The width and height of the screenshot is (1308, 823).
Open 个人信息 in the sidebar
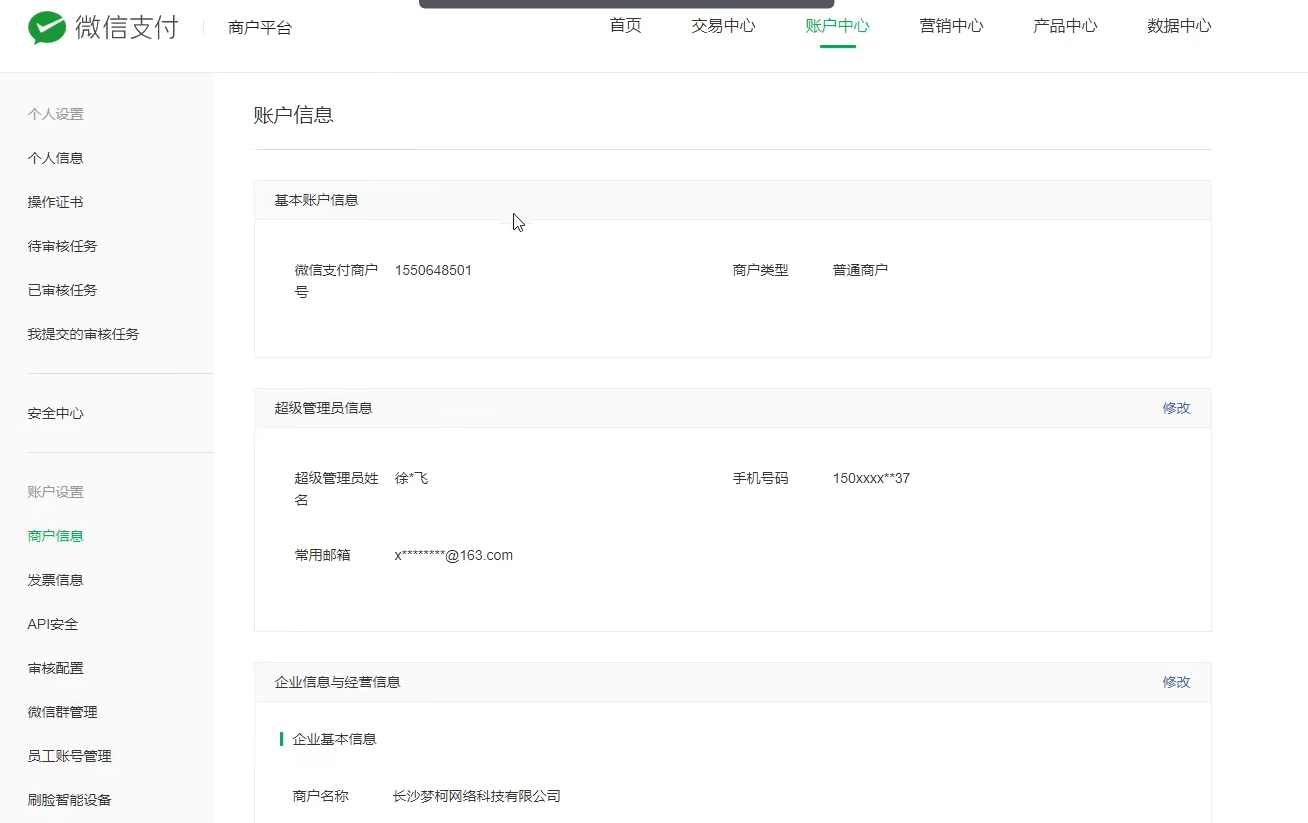tap(56, 158)
